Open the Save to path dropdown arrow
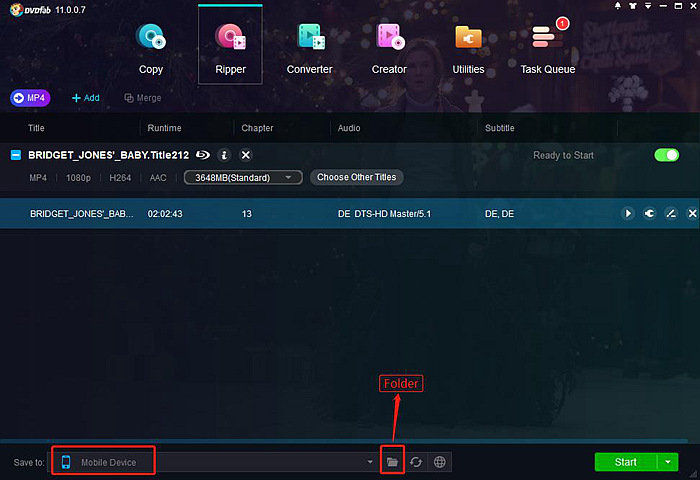Image resolution: width=700 pixels, height=480 pixels. click(x=370, y=462)
